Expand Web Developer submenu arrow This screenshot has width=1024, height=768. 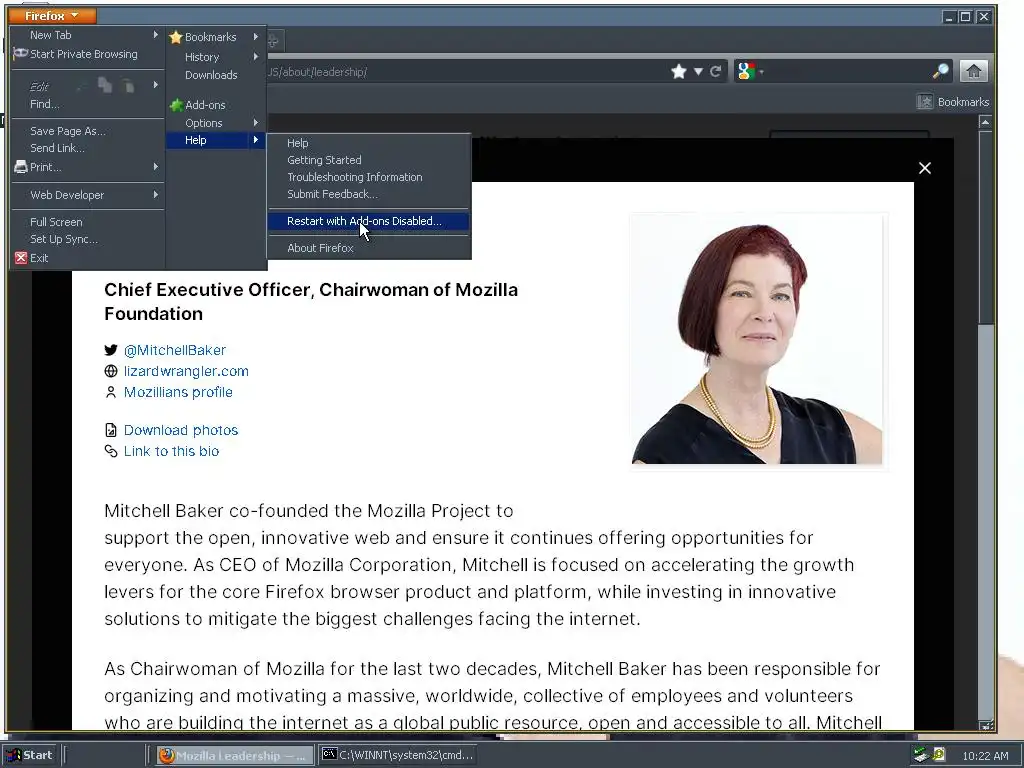(155, 195)
